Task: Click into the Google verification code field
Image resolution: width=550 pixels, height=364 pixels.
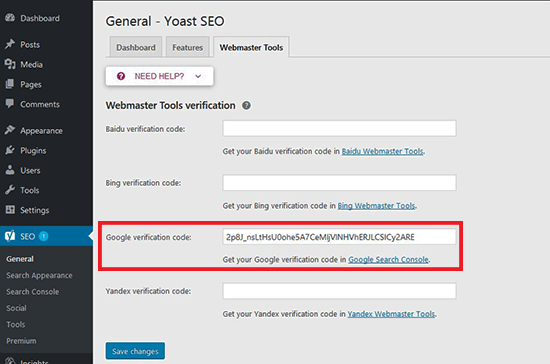Action: point(339,237)
